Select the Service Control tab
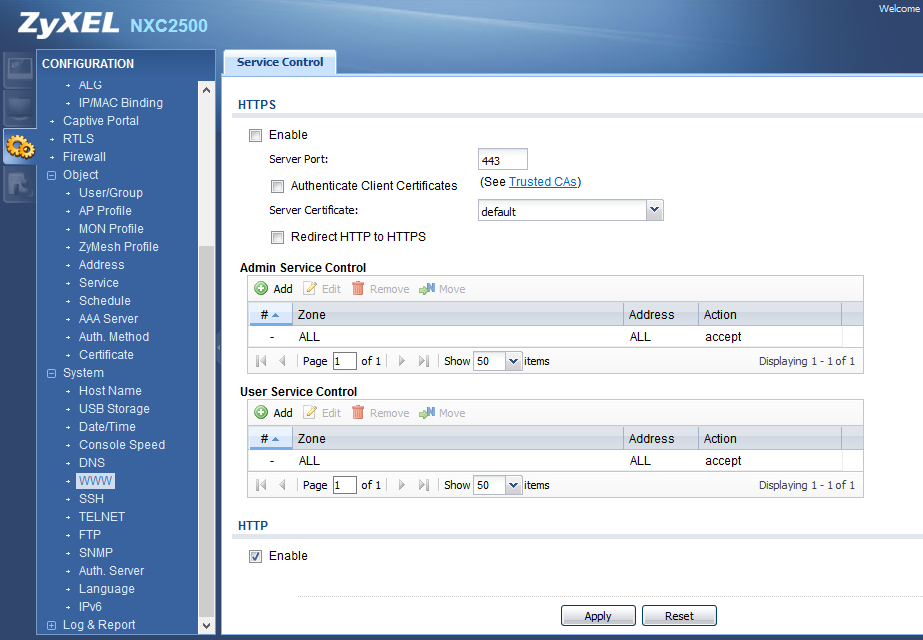Screen dimensions: 923x640 coord(280,62)
